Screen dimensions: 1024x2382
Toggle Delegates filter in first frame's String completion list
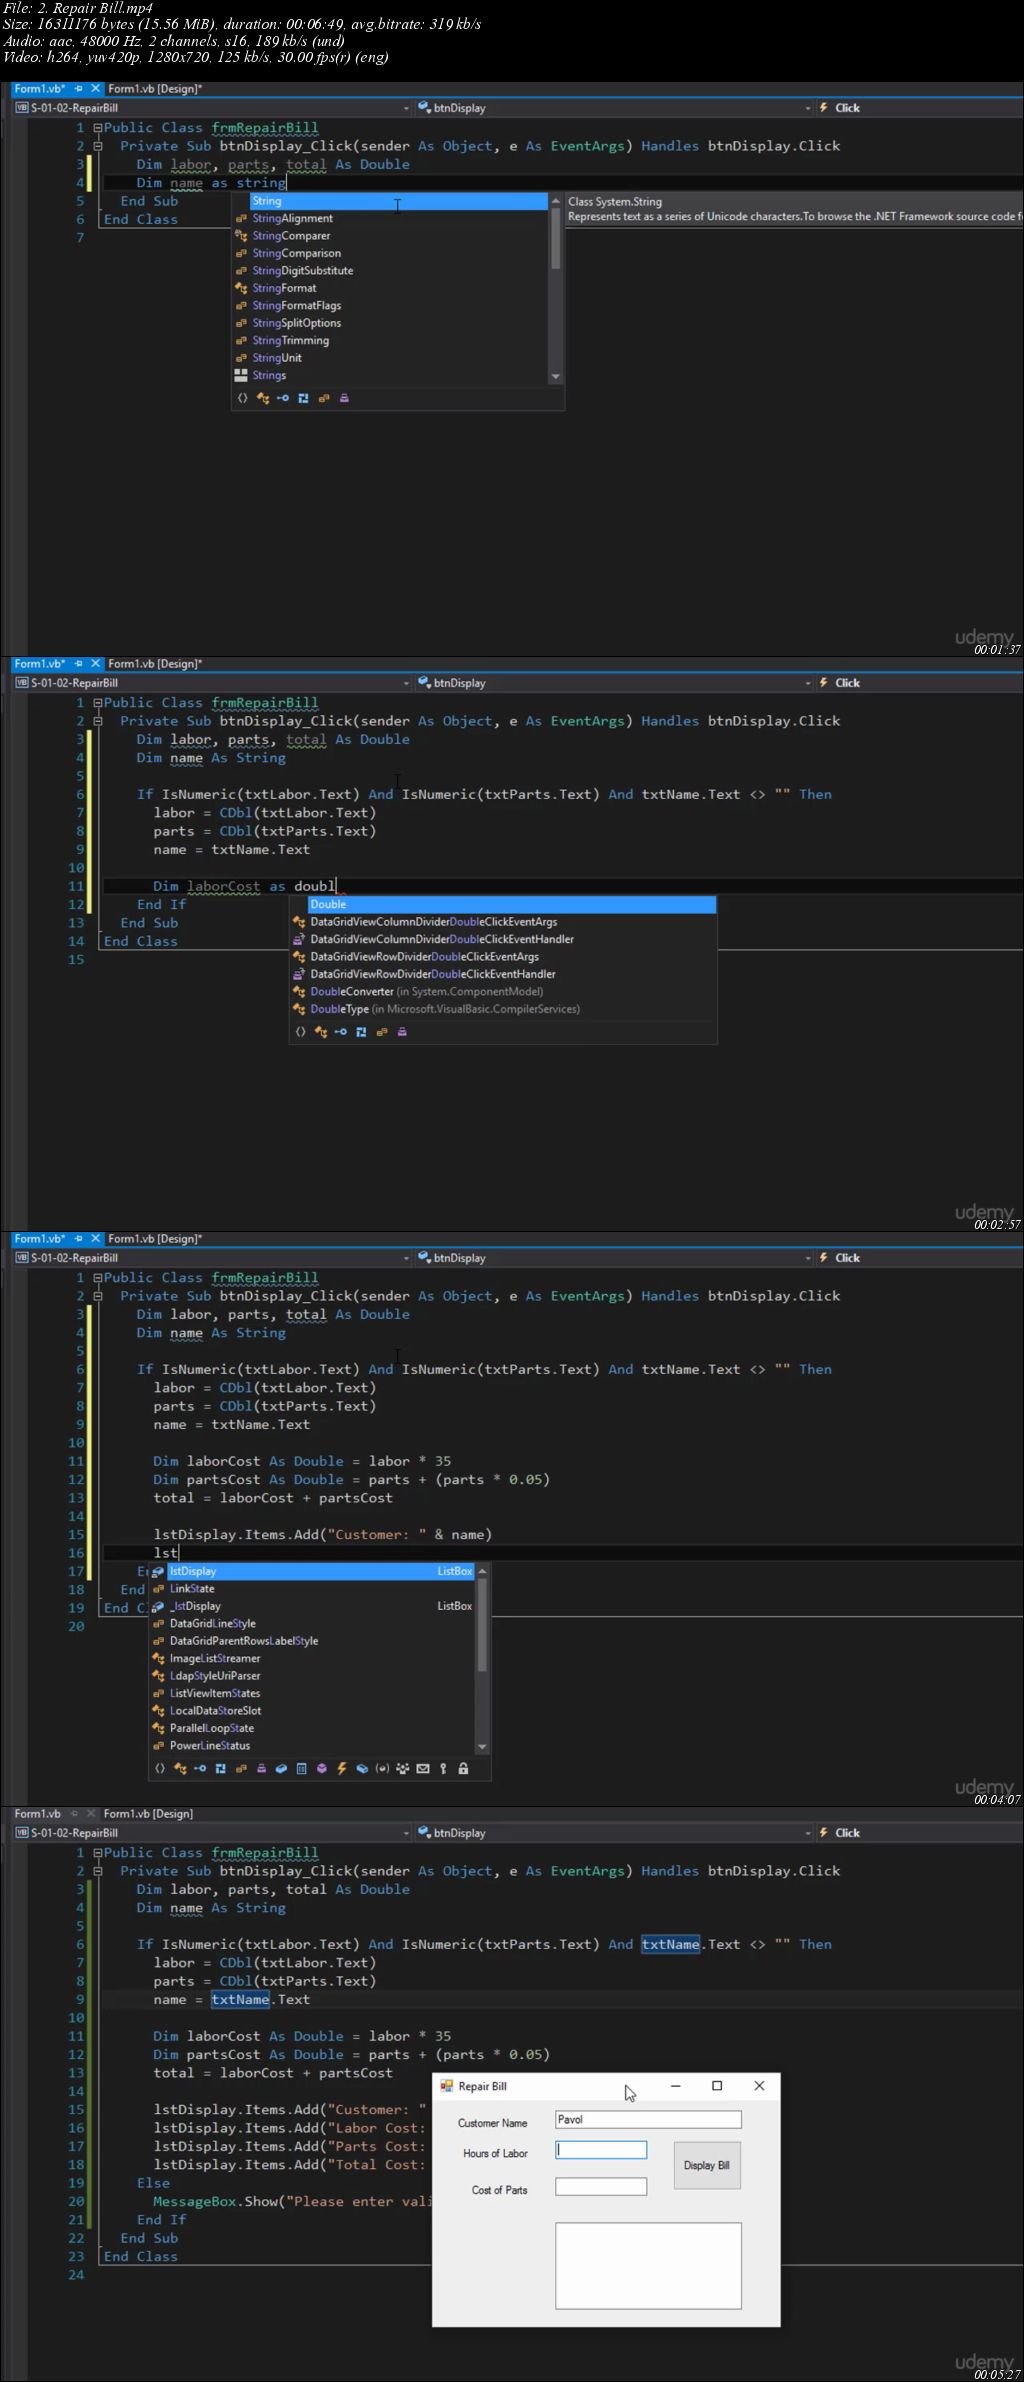(344, 398)
